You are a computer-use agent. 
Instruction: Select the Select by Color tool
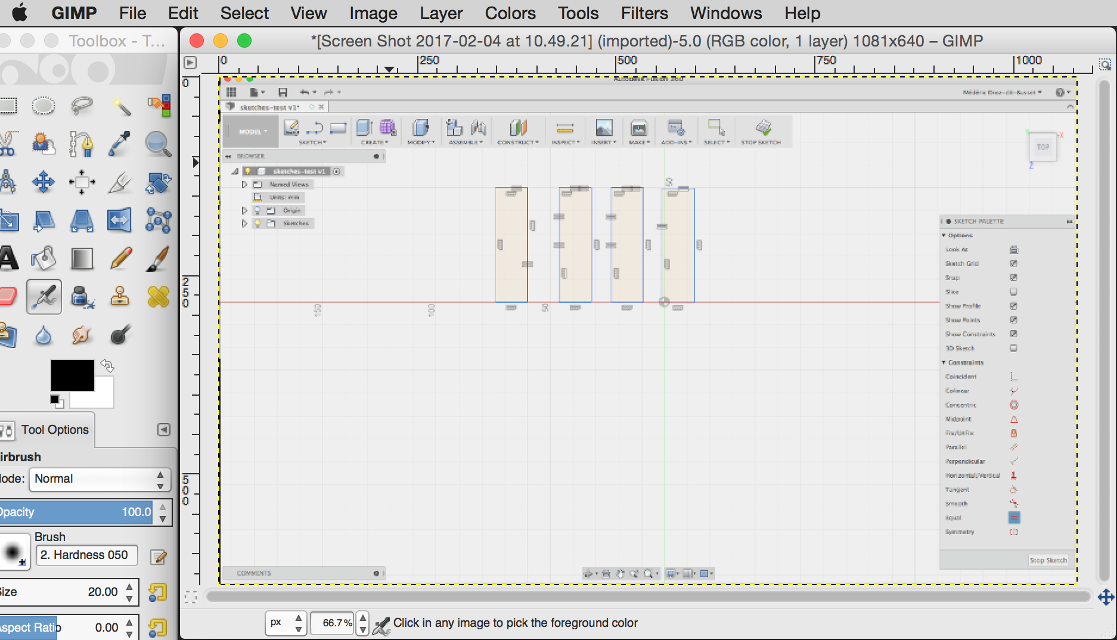click(x=158, y=106)
